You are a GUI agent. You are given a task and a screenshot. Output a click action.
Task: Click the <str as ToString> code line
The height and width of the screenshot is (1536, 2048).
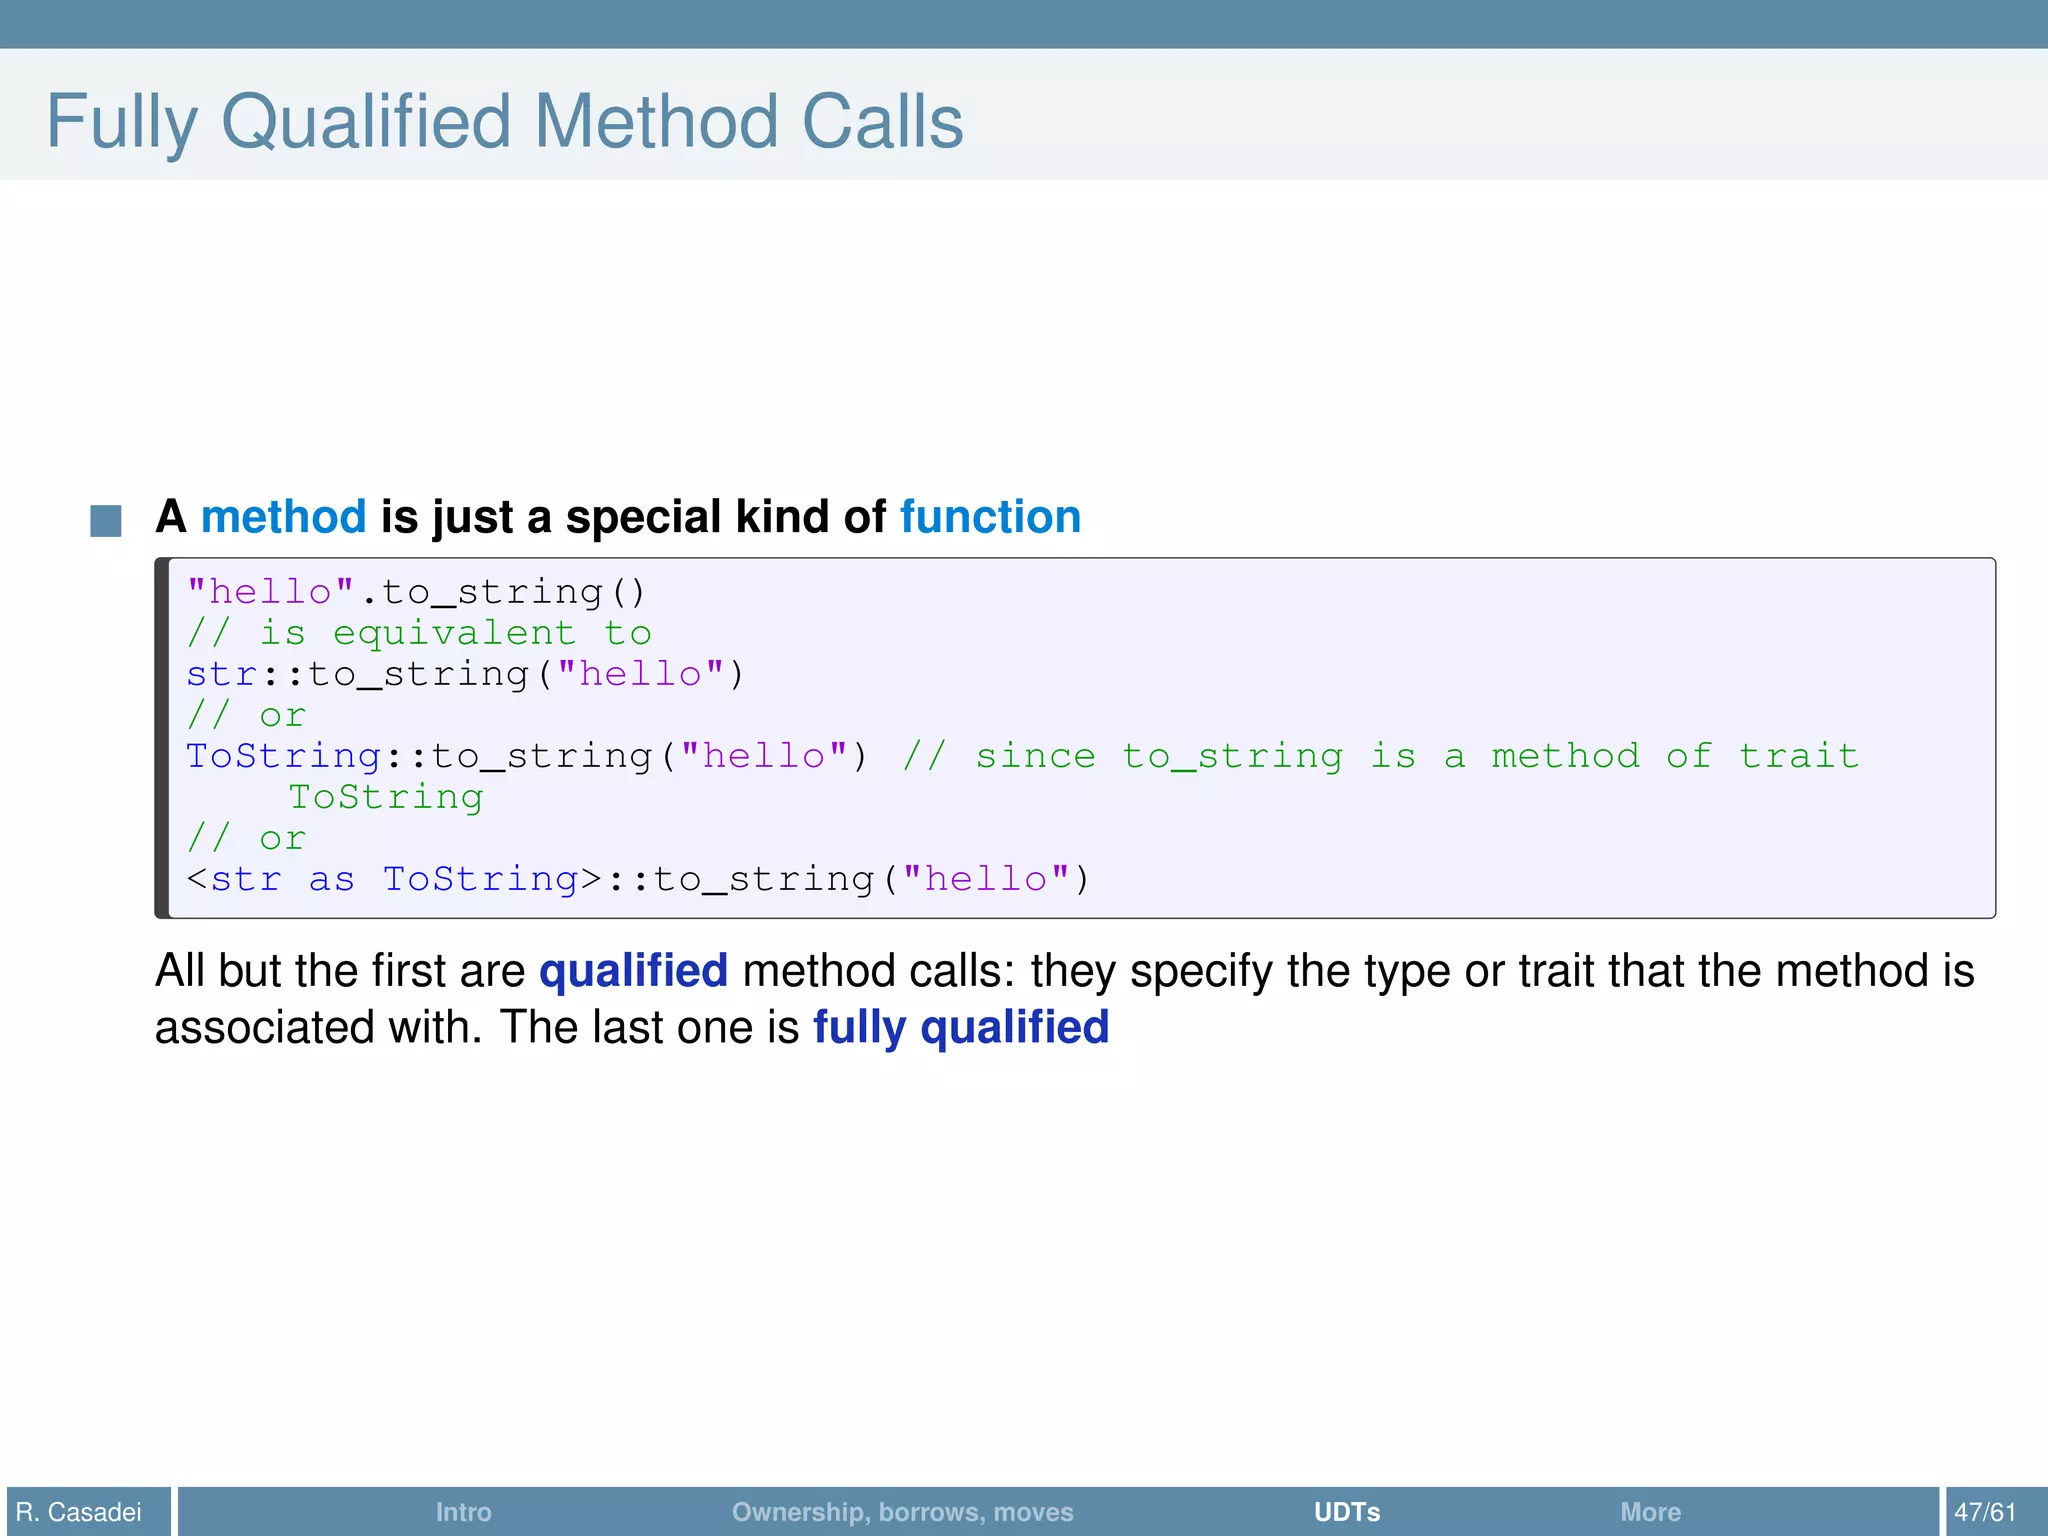[x=637, y=879]
